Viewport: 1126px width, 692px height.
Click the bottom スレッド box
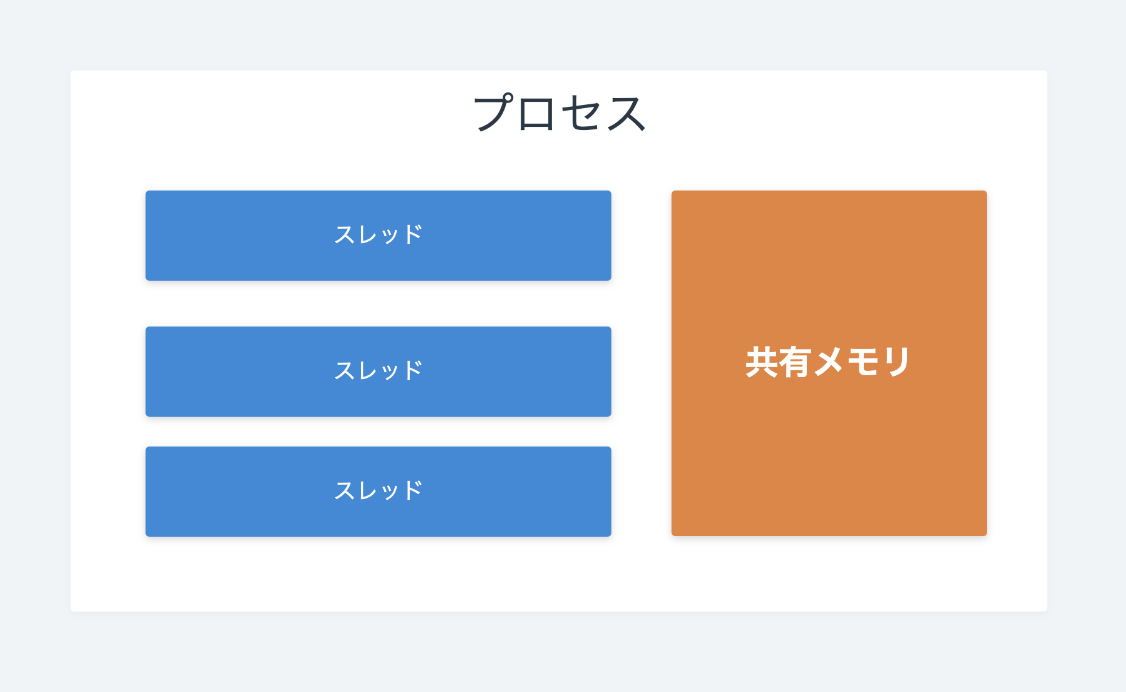(378, 492)
